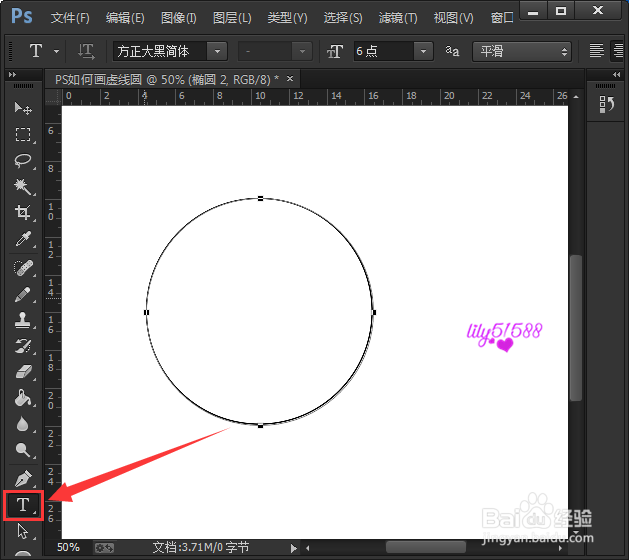Viewport: 629px width, 560px height.
Task: Select the Paint Bucket tool
Action: point(23,398)
